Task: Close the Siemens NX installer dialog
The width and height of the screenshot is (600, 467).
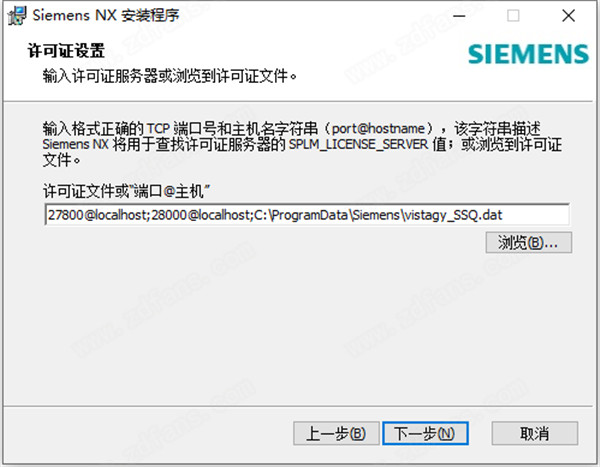Action: (x=568, y=16)
